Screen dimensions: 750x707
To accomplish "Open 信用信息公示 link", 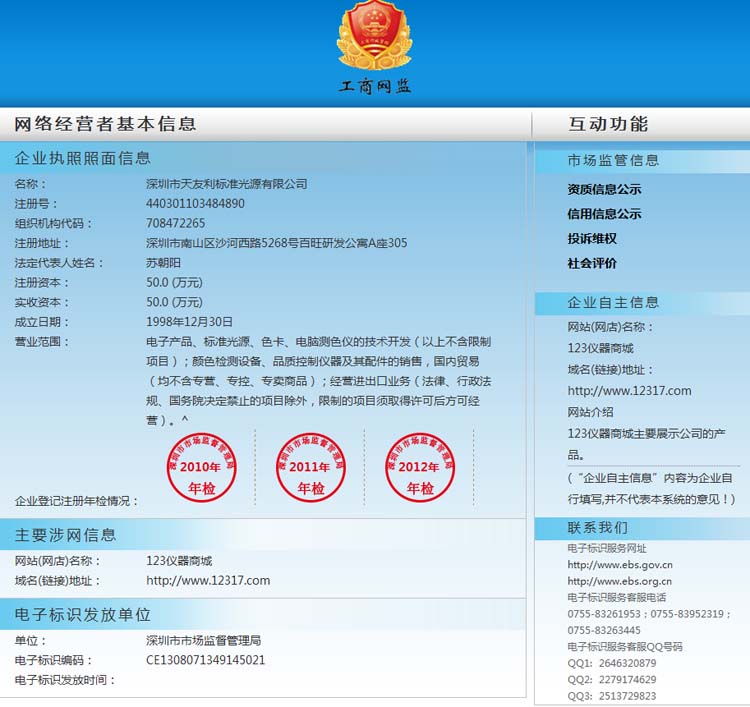I will 604,214.
